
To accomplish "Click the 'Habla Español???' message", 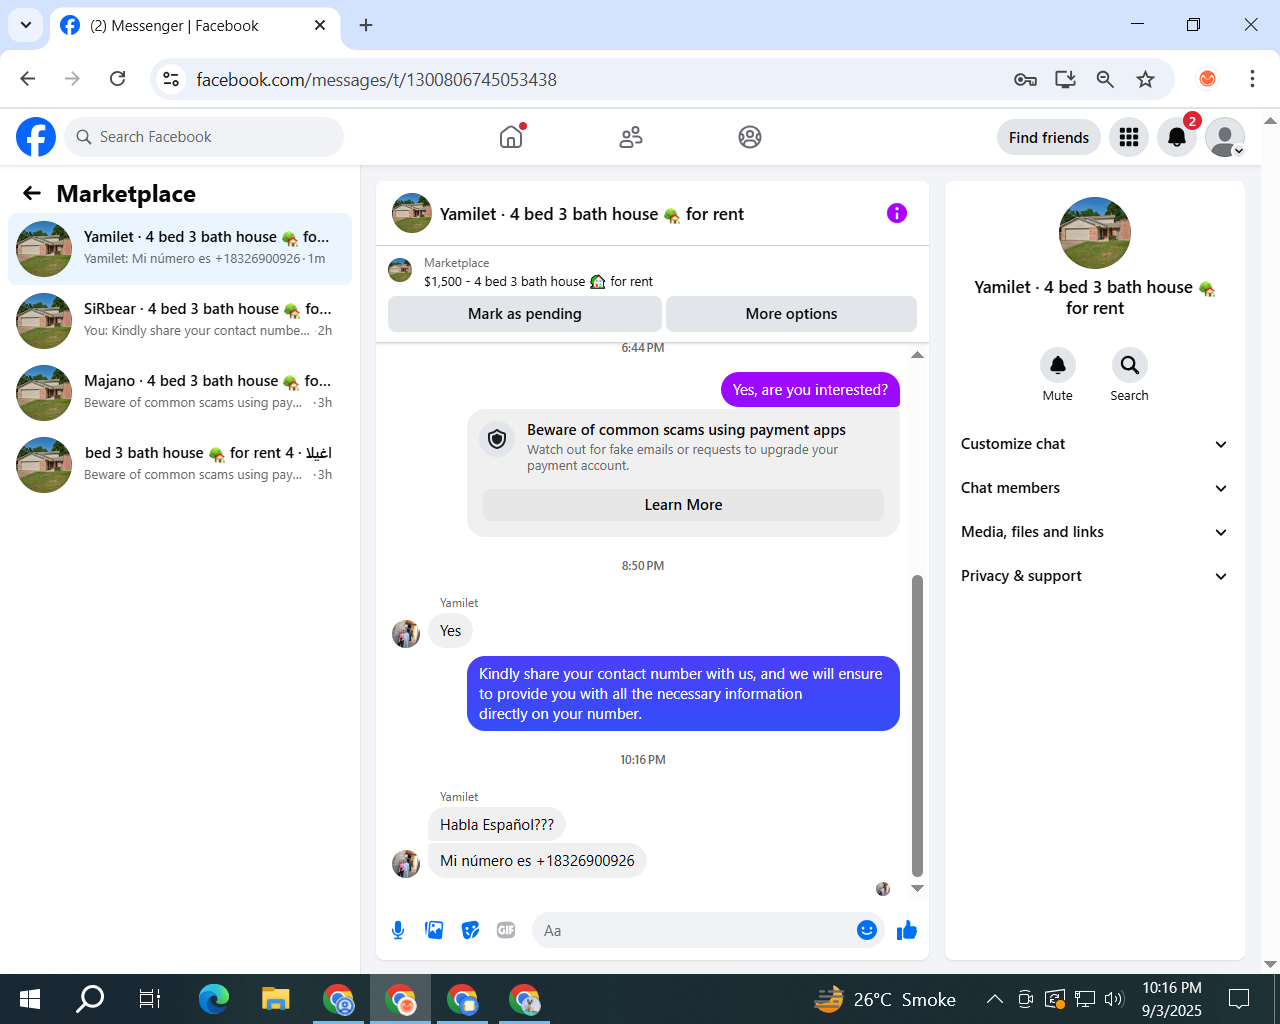I will (x=497, y=825).
